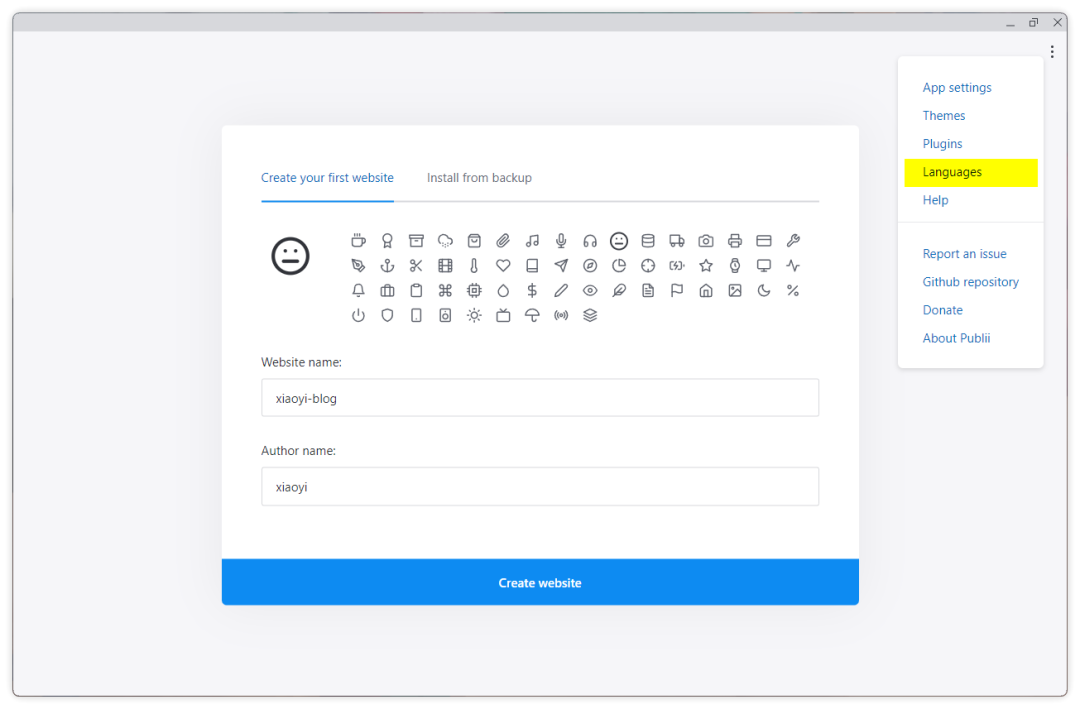Choose the camera icon for the website

706,241
